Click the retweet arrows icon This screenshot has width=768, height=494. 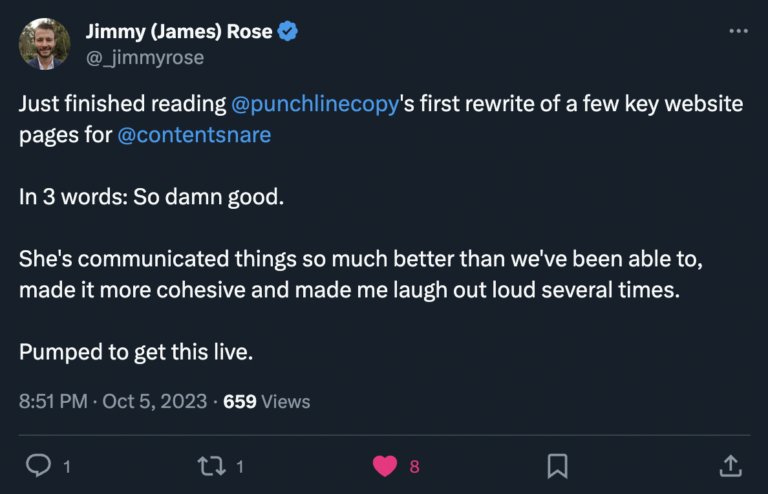pyautogui.click(x=211, y=465)
